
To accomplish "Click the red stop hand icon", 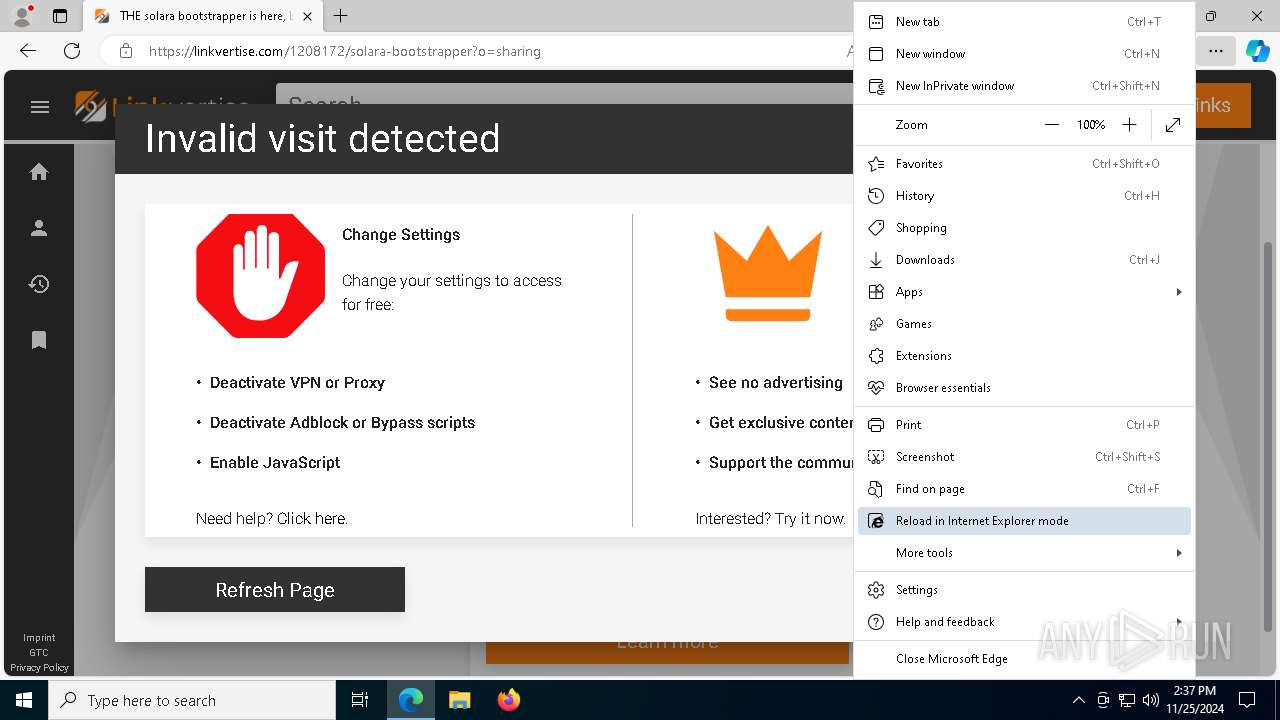I will click(x=261, y=275).
